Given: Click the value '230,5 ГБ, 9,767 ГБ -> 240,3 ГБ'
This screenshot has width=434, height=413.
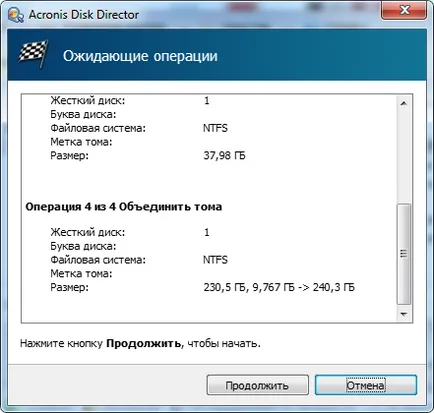Looking at the screenshot, I should [x=279, y=287].
